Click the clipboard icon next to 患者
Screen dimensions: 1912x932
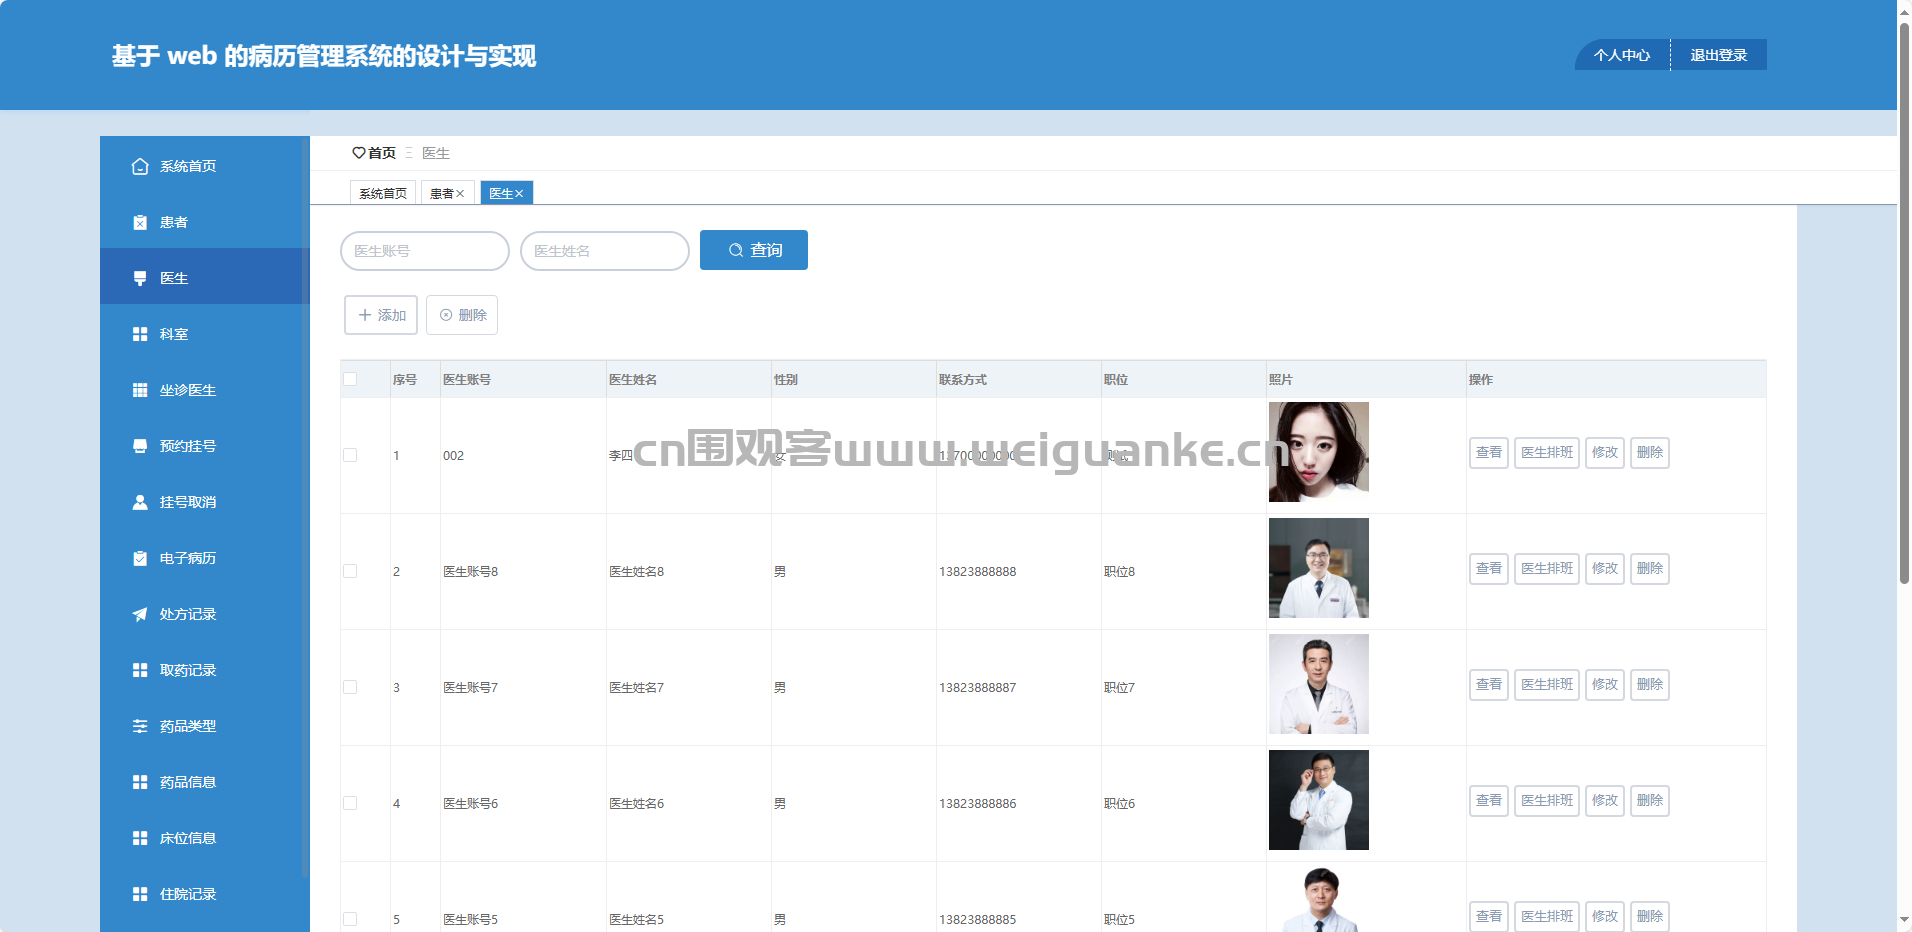point(140,222)
